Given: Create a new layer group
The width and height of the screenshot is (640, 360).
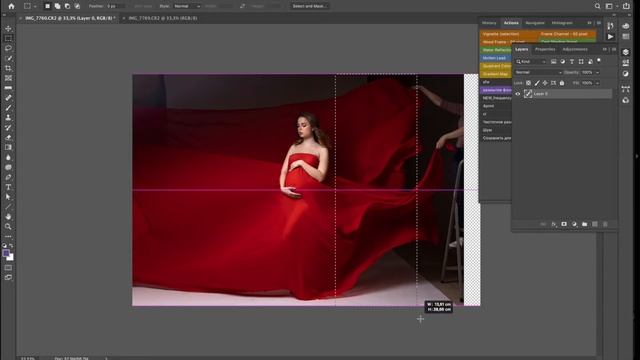Looking at the screenshot, I should coord(584,224).
